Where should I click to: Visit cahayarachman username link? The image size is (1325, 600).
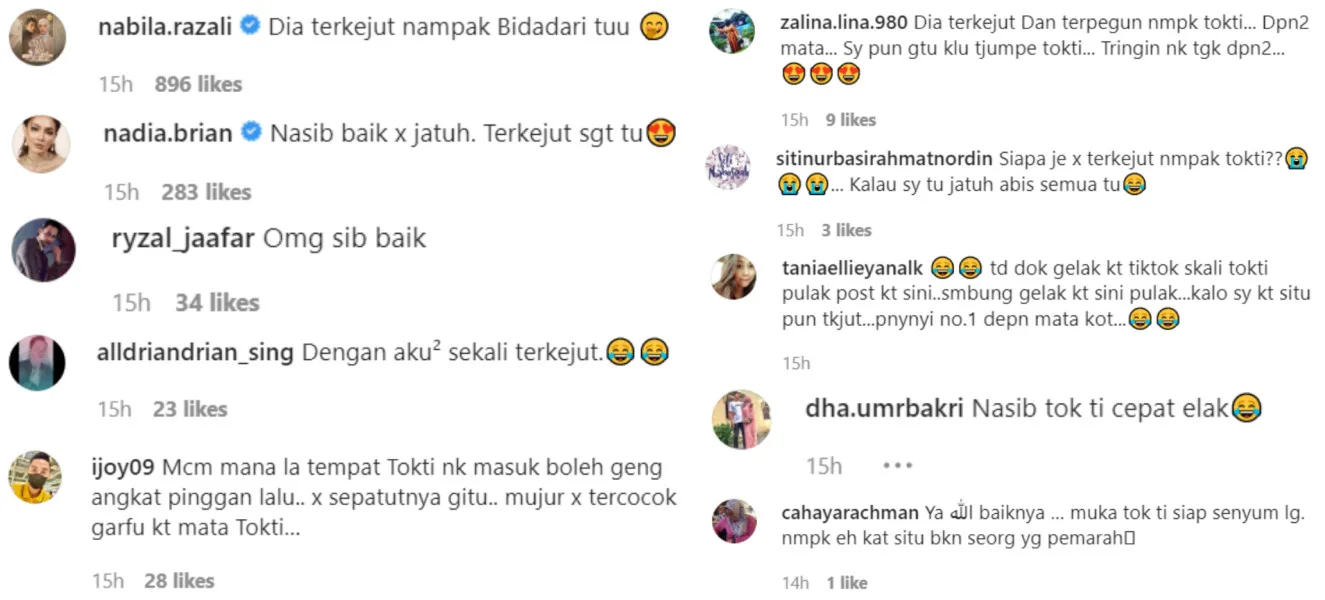pyautogui.click(x=849, y=513)
